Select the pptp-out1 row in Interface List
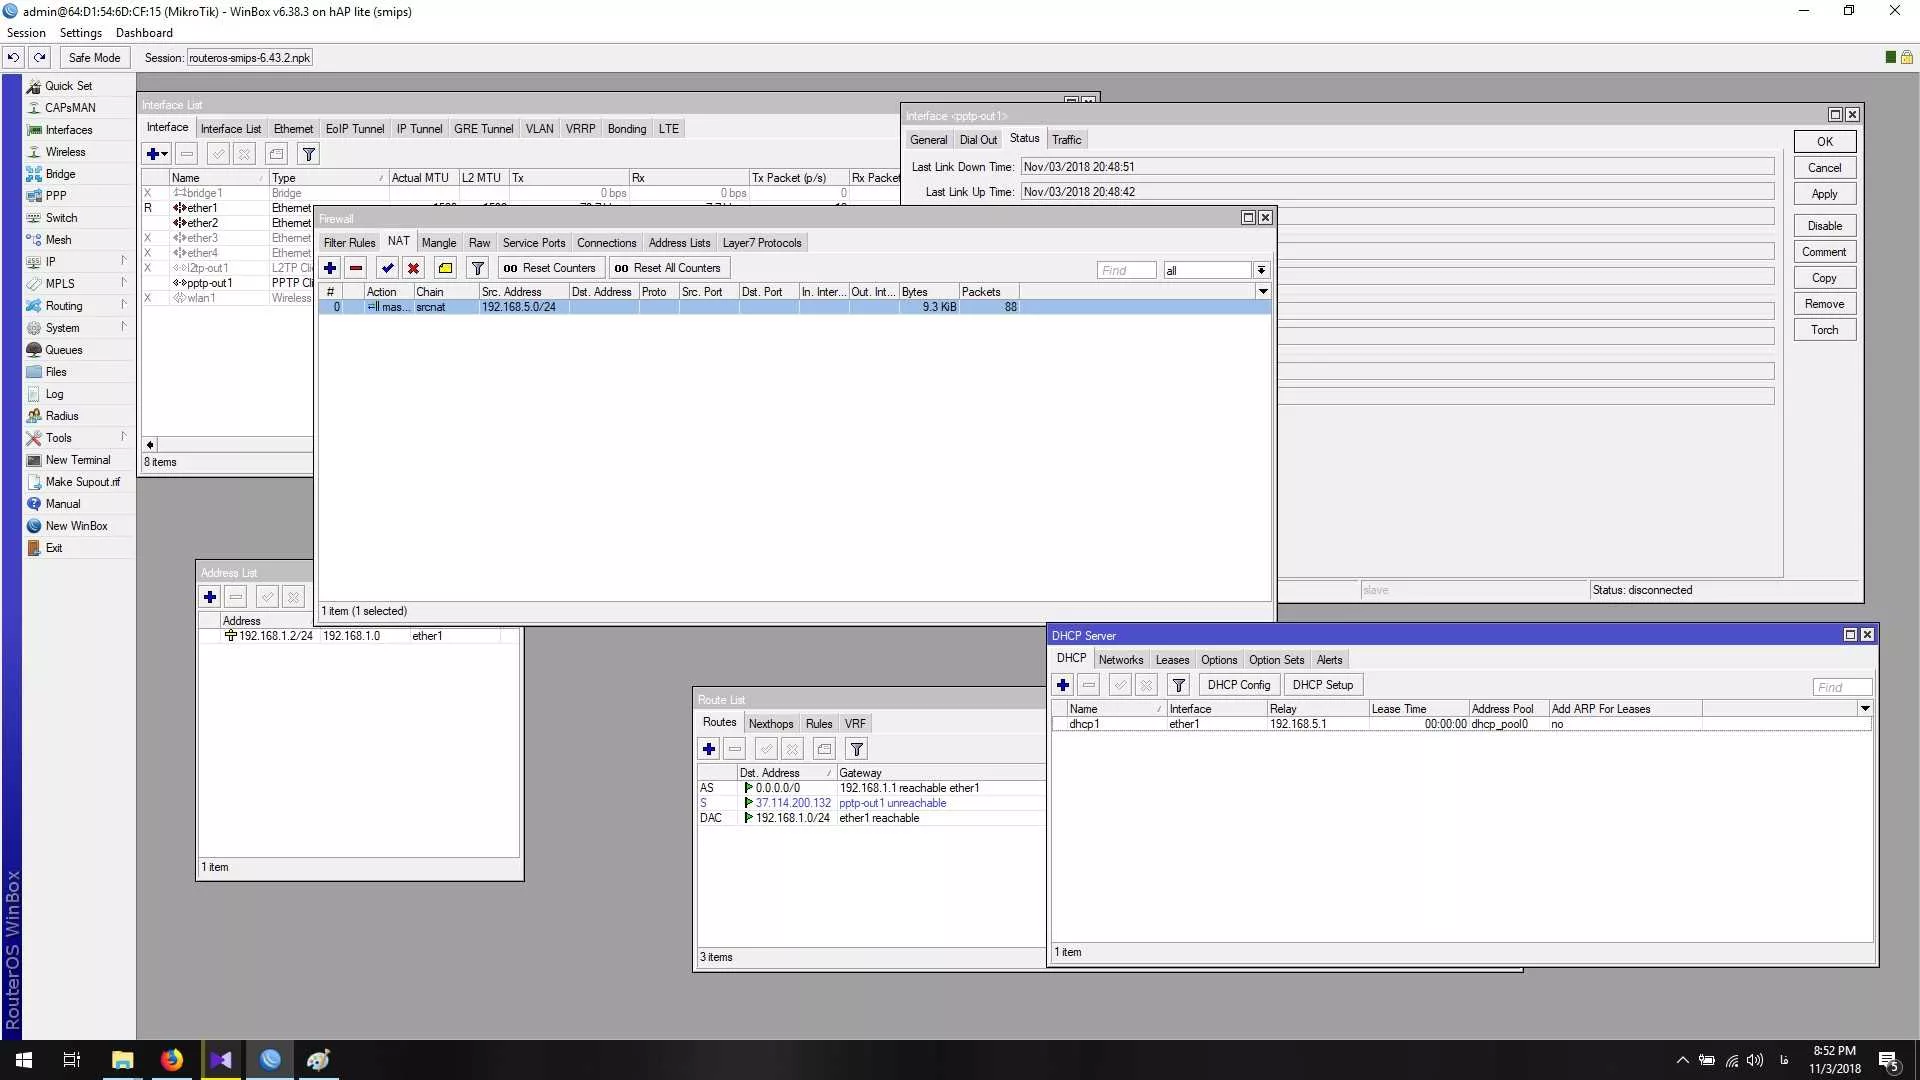Image resolution: width=1920 pixels, height=1080 pixels. [227, 283]
